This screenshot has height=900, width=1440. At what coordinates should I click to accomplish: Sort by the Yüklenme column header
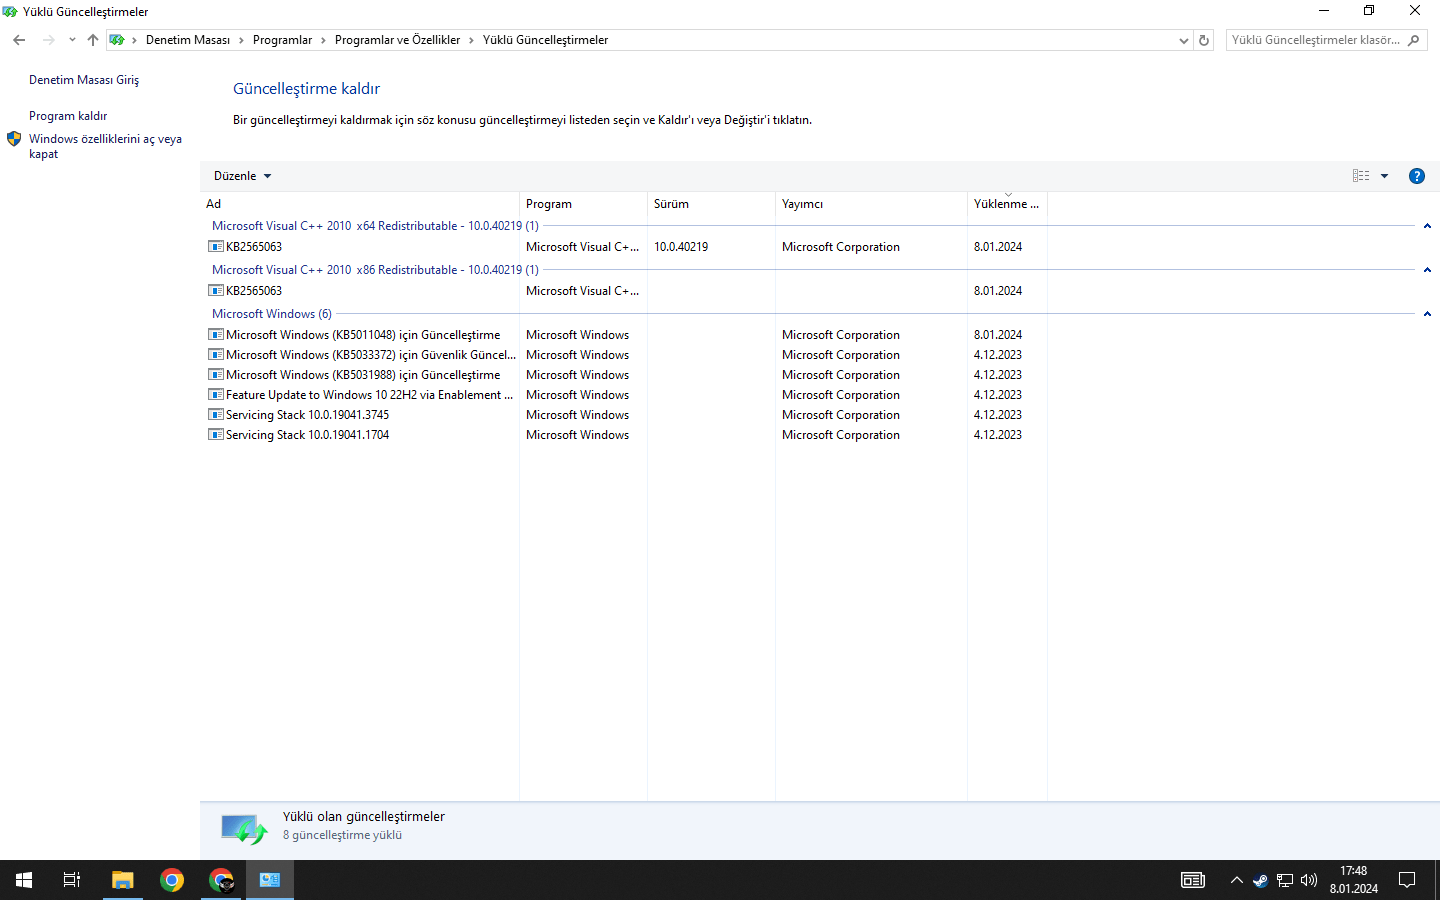pyautogui.click(x=1007, y=204)
